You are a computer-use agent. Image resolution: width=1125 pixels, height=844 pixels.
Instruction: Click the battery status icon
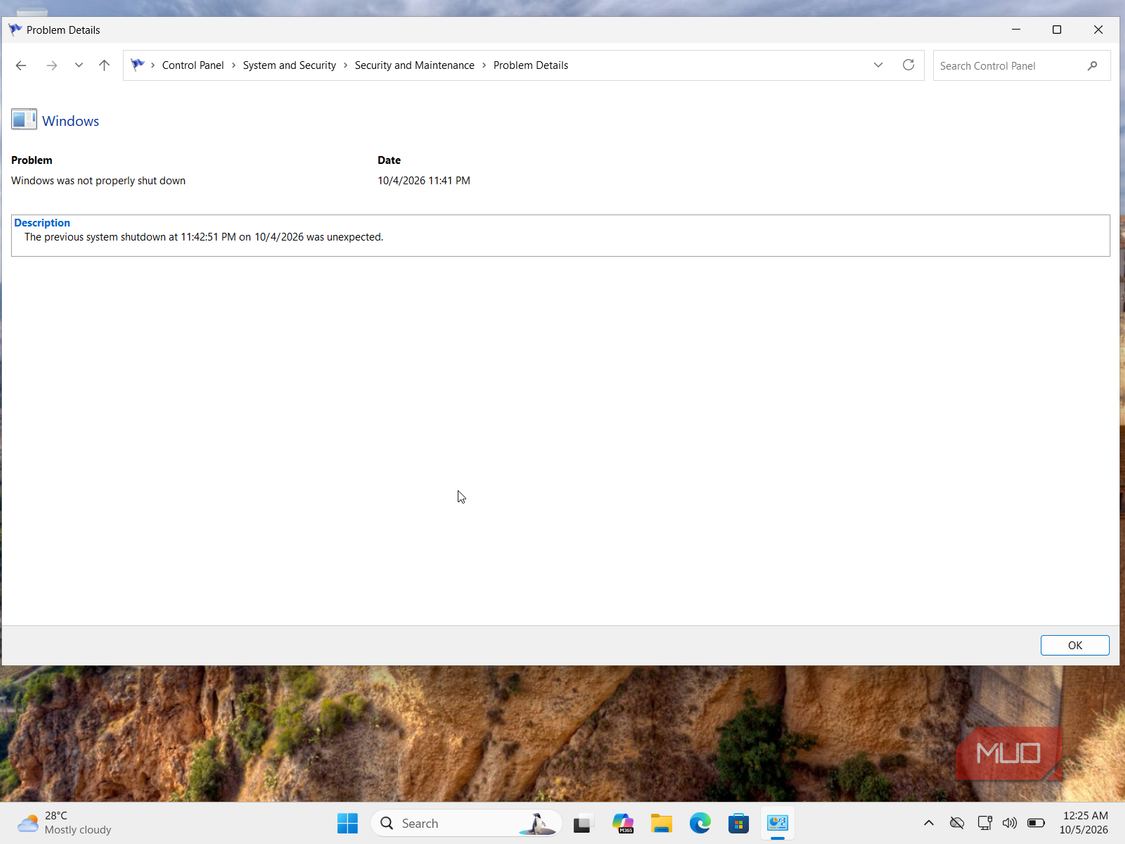[x=1036, y=823]
